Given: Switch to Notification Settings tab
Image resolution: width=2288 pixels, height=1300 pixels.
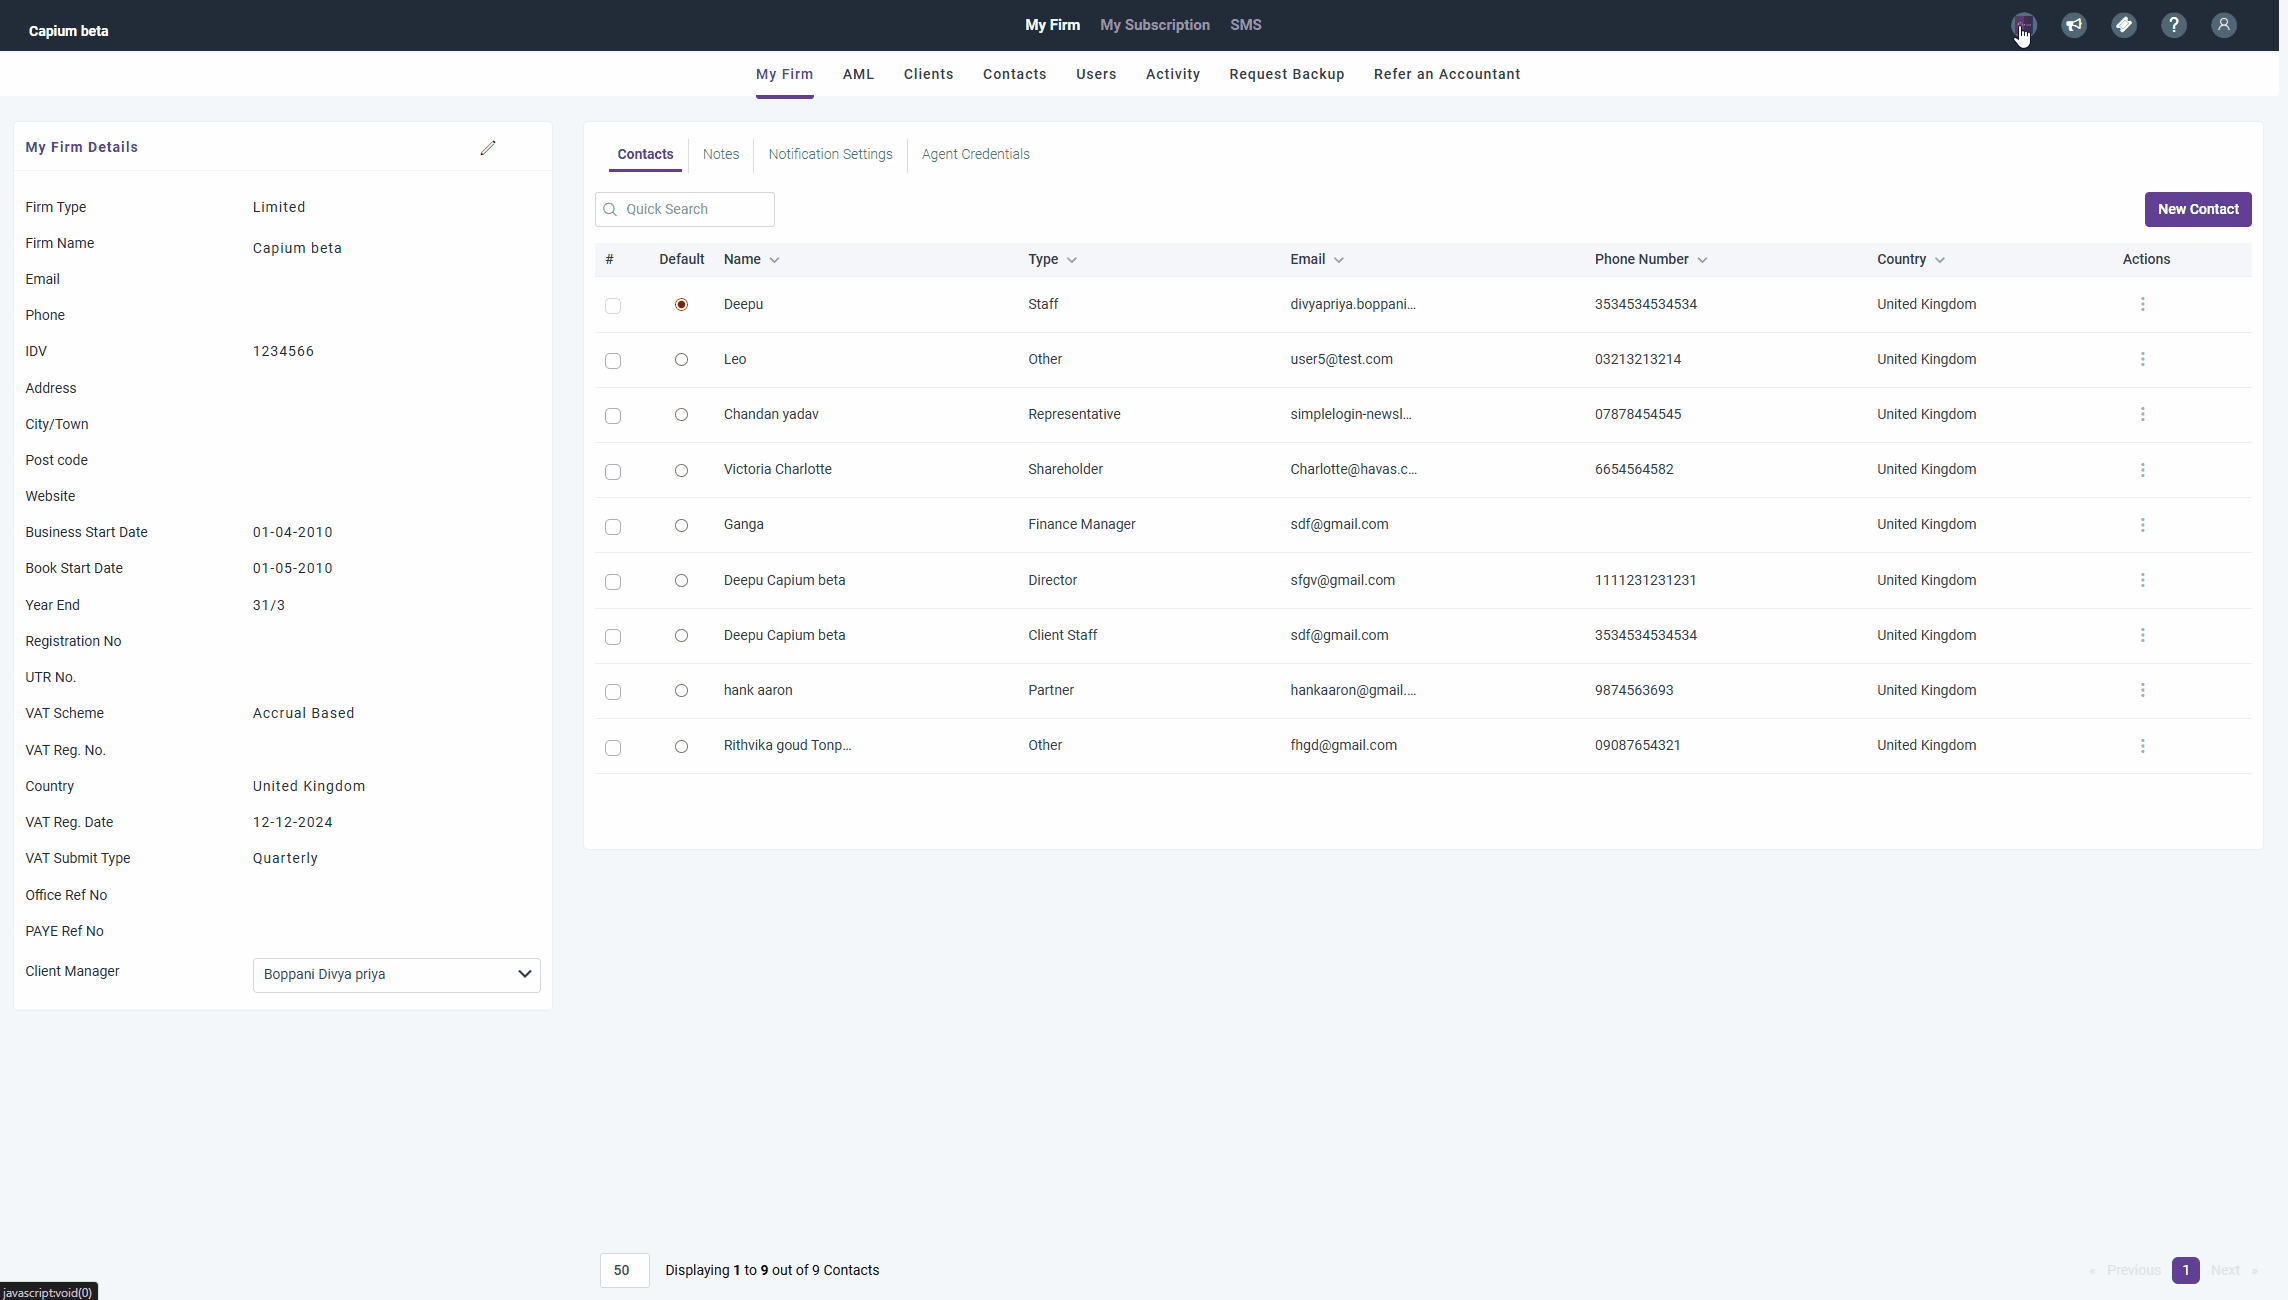Looking at the screenshot, I should 830,154.
